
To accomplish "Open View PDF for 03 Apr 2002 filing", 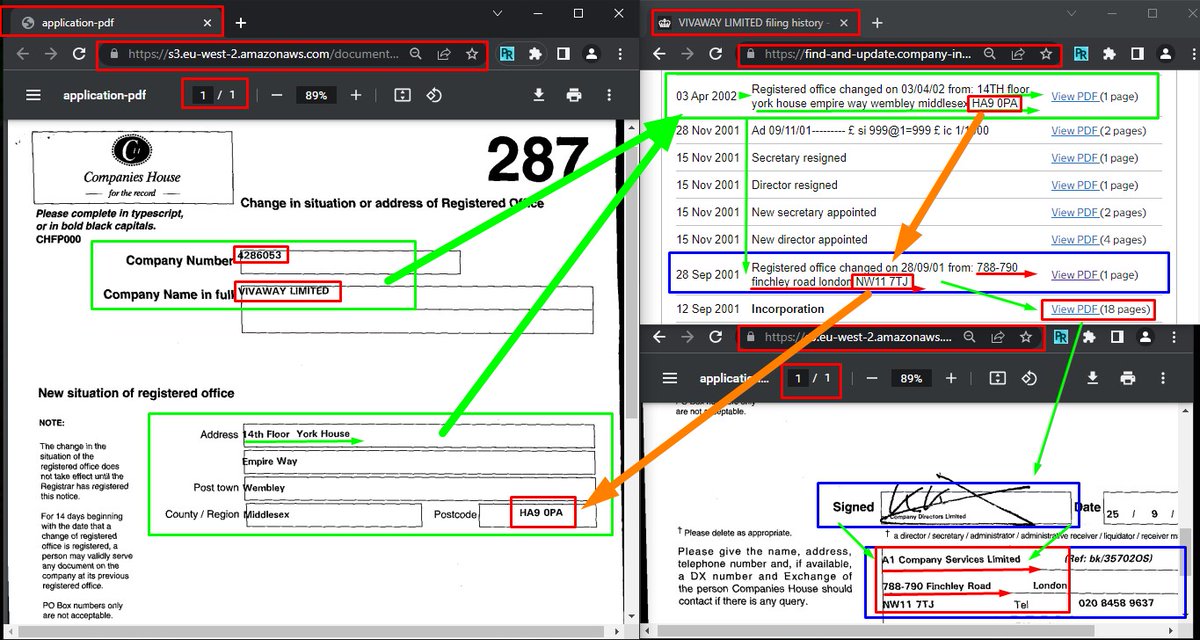I will point(1075,96).
